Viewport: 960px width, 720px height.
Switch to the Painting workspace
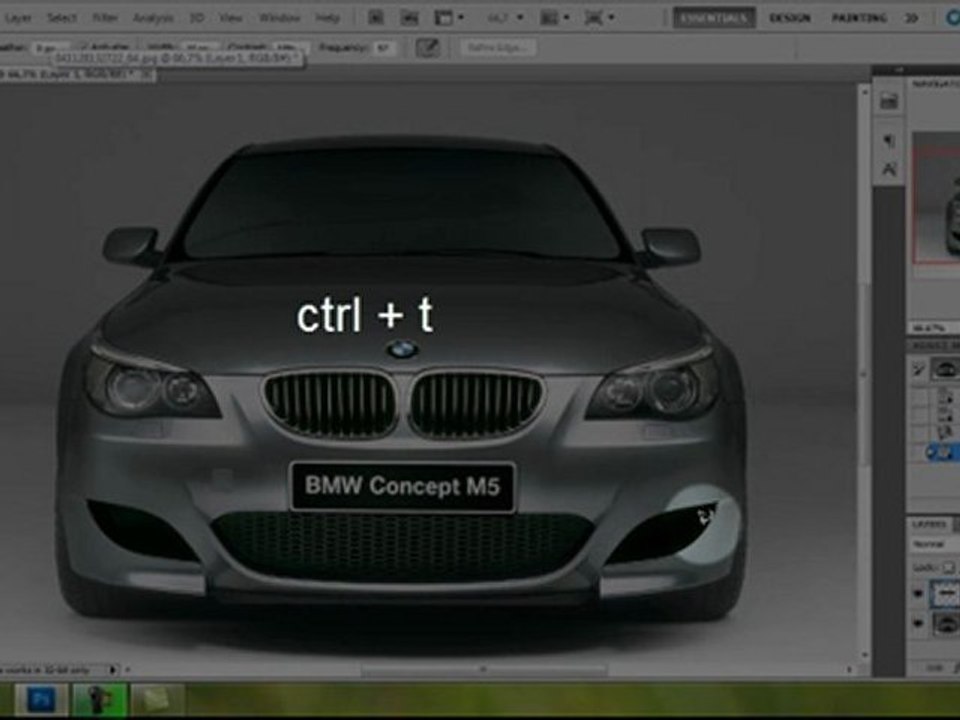(x=858, y=18)
